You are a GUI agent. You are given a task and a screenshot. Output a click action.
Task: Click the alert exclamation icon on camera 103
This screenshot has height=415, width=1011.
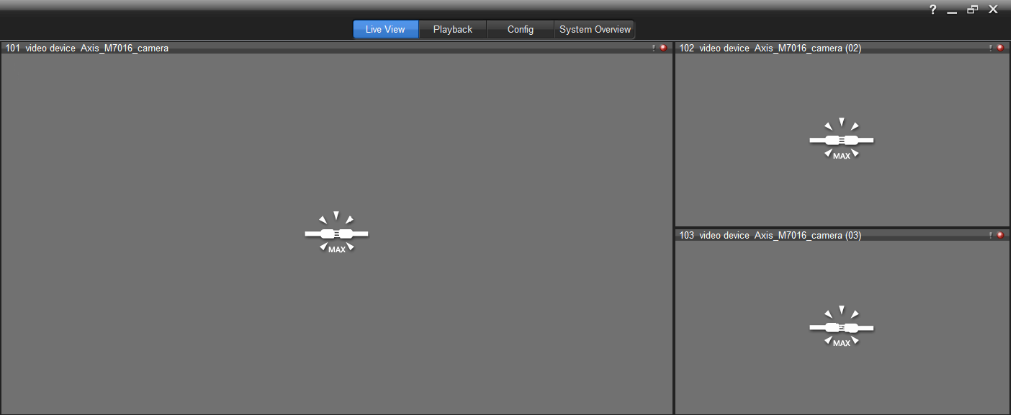pos(990,235)
